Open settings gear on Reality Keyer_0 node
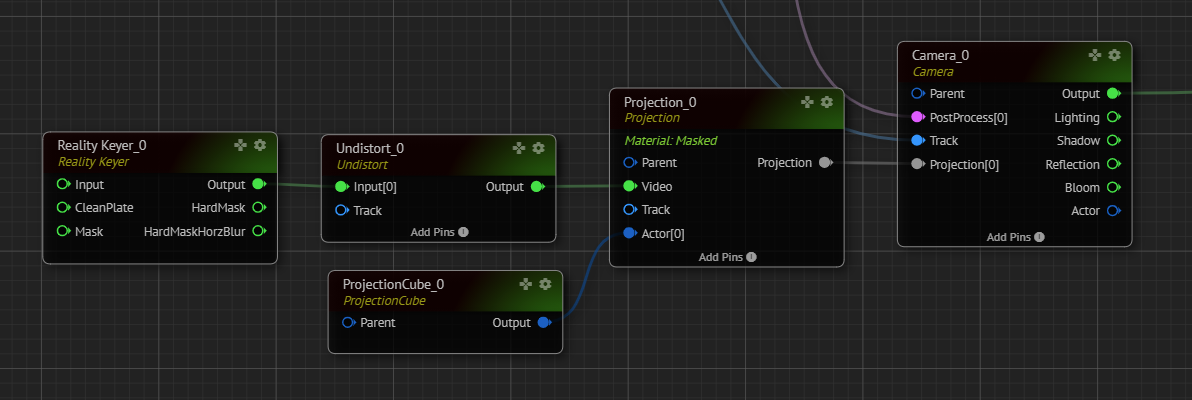The image size is (1192, 400). 260,145
